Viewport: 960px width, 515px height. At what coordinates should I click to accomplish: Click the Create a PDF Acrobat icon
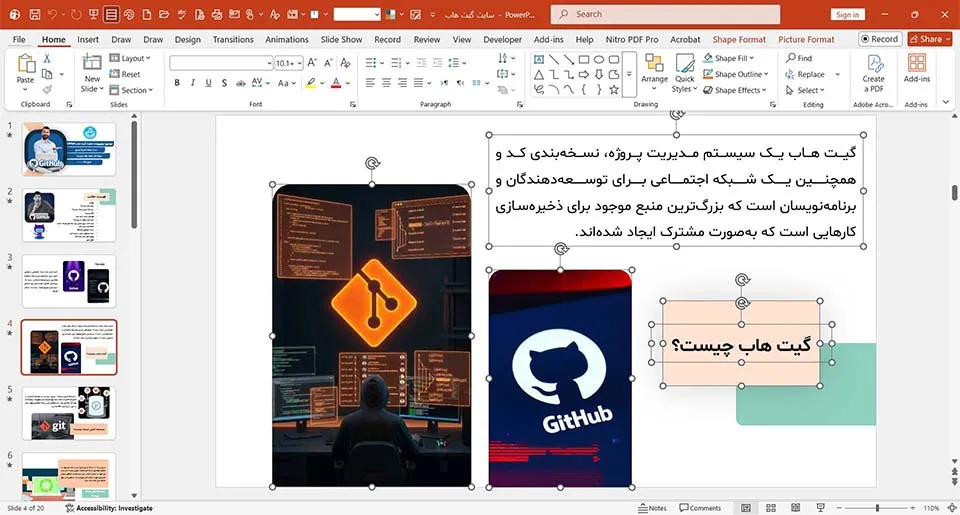[x=874, y=63]
